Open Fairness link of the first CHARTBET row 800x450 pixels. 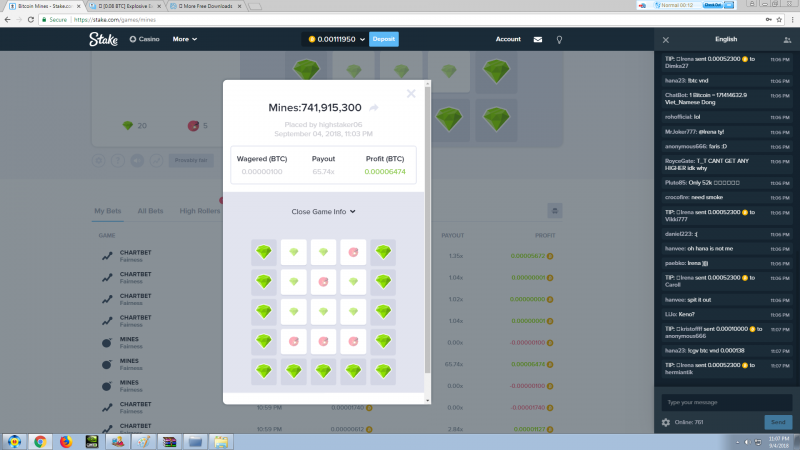[x=131, y=260]
